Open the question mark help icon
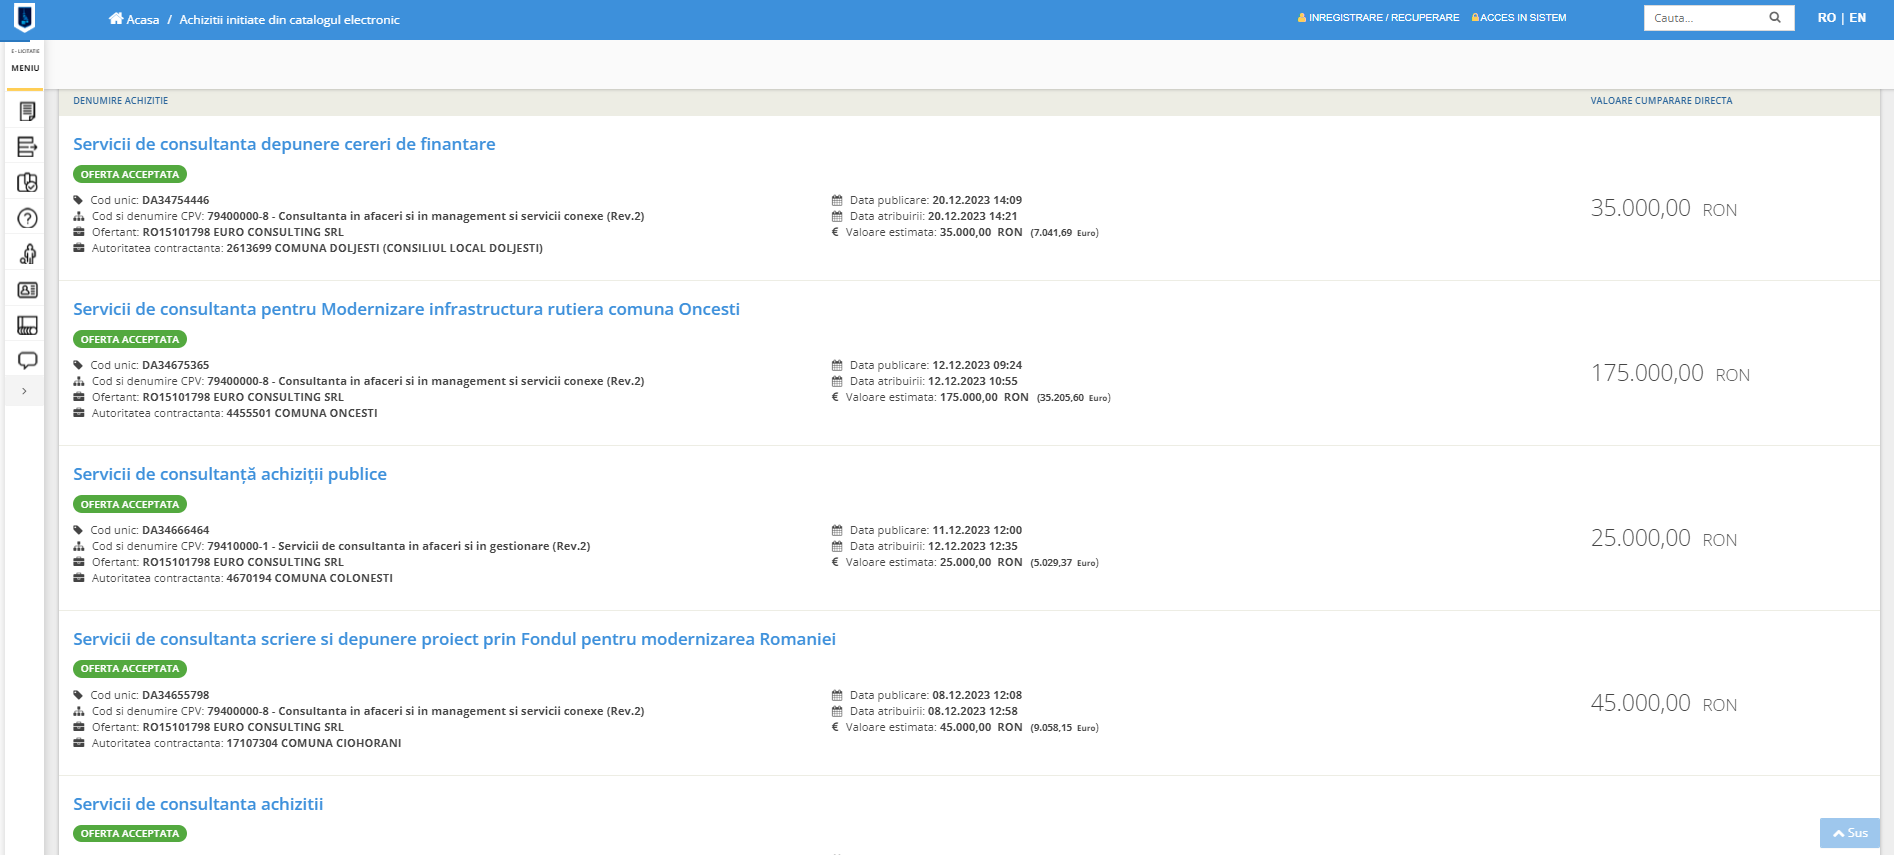 tap(27, 218)
